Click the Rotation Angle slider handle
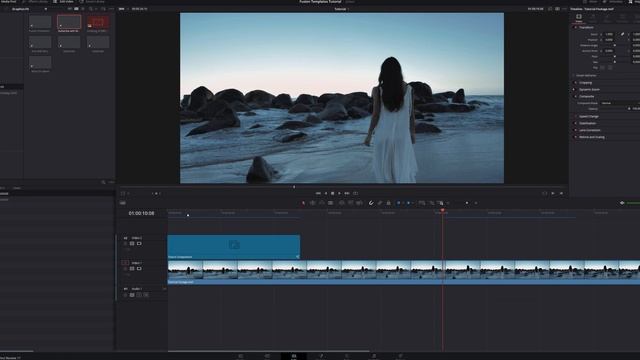 (615, 45)
